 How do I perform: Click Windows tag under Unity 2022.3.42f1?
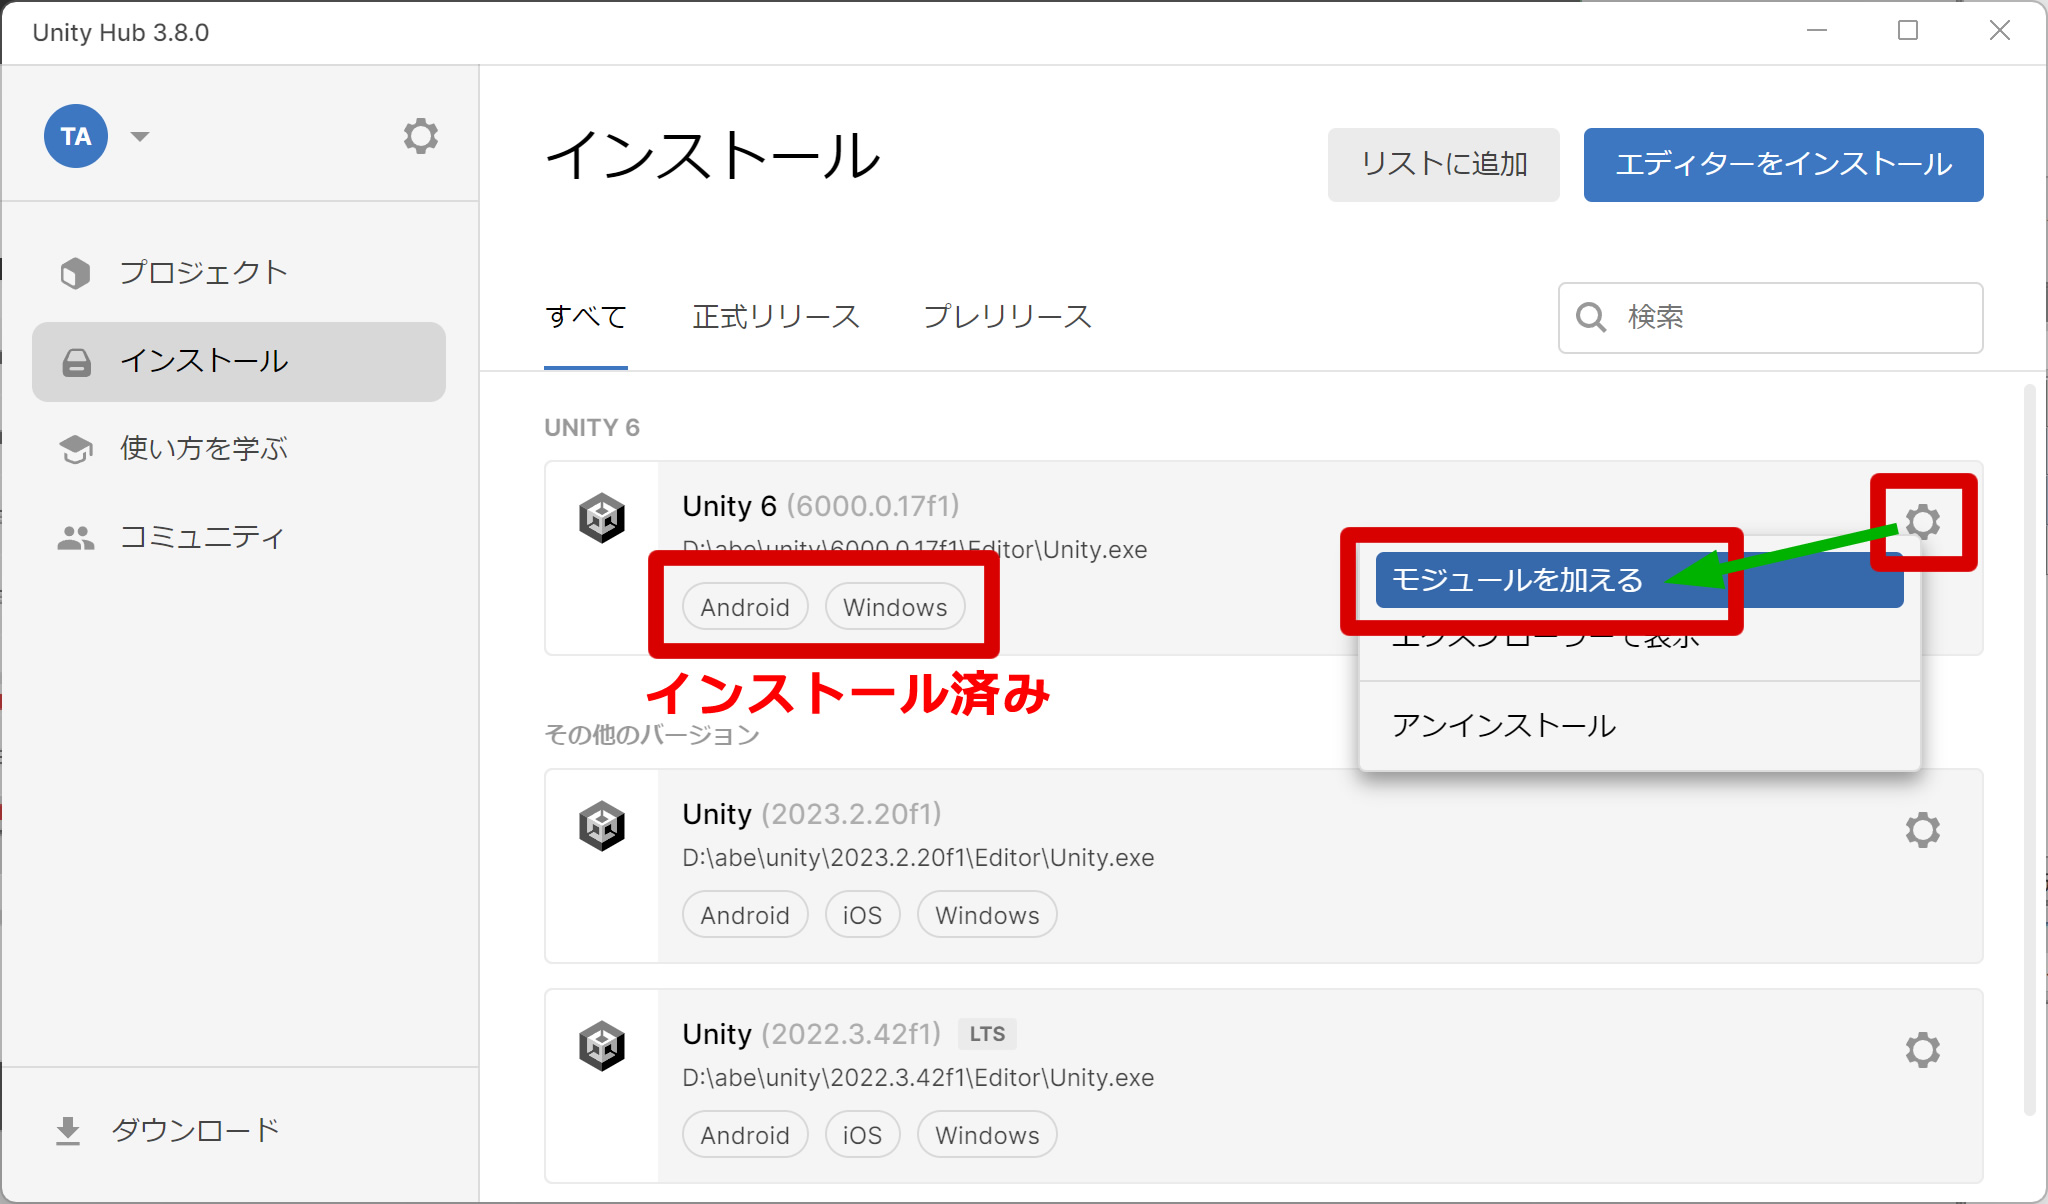coord(987,1135)
